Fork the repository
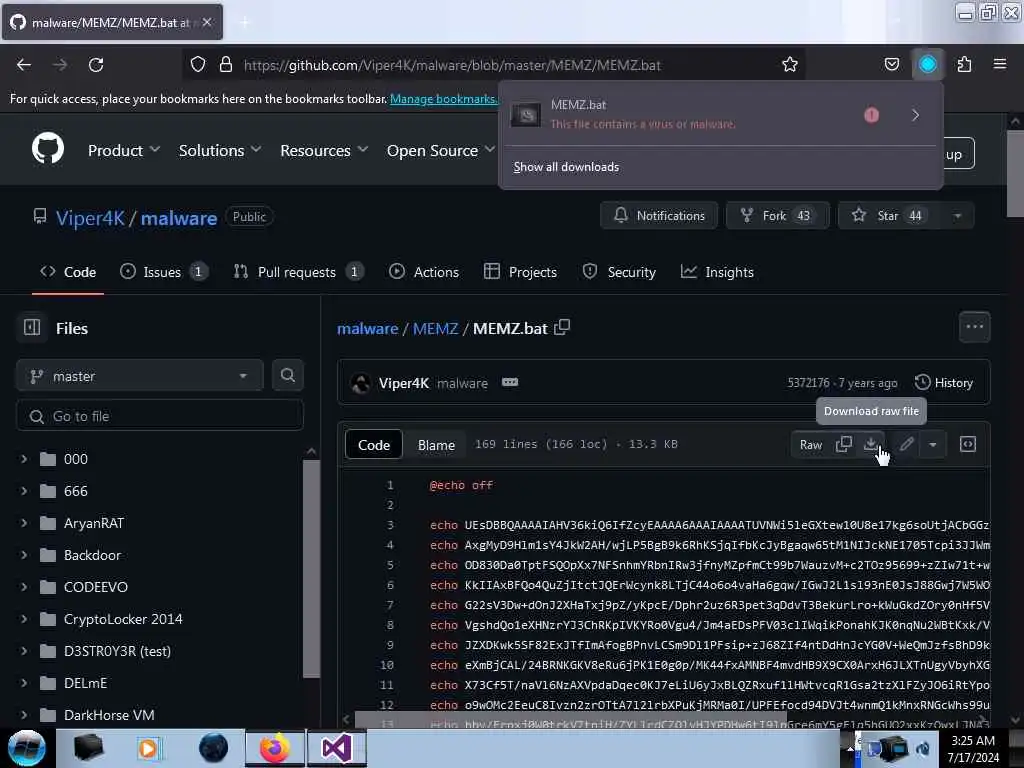1024x768 pixels. click(x=777, y=216)
